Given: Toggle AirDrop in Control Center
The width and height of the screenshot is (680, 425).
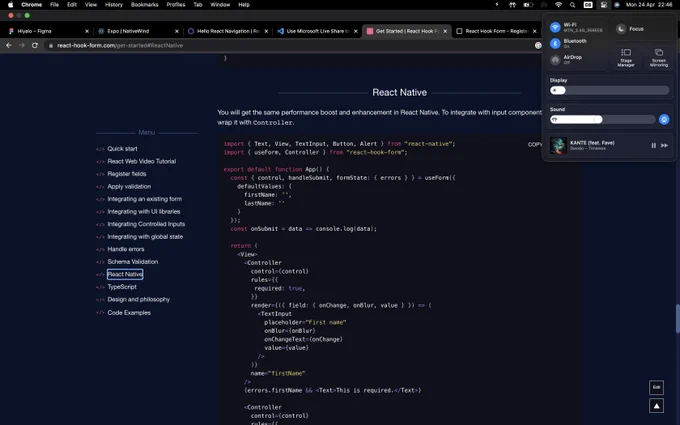Looking at the screenshot, I should coord(555,59).
